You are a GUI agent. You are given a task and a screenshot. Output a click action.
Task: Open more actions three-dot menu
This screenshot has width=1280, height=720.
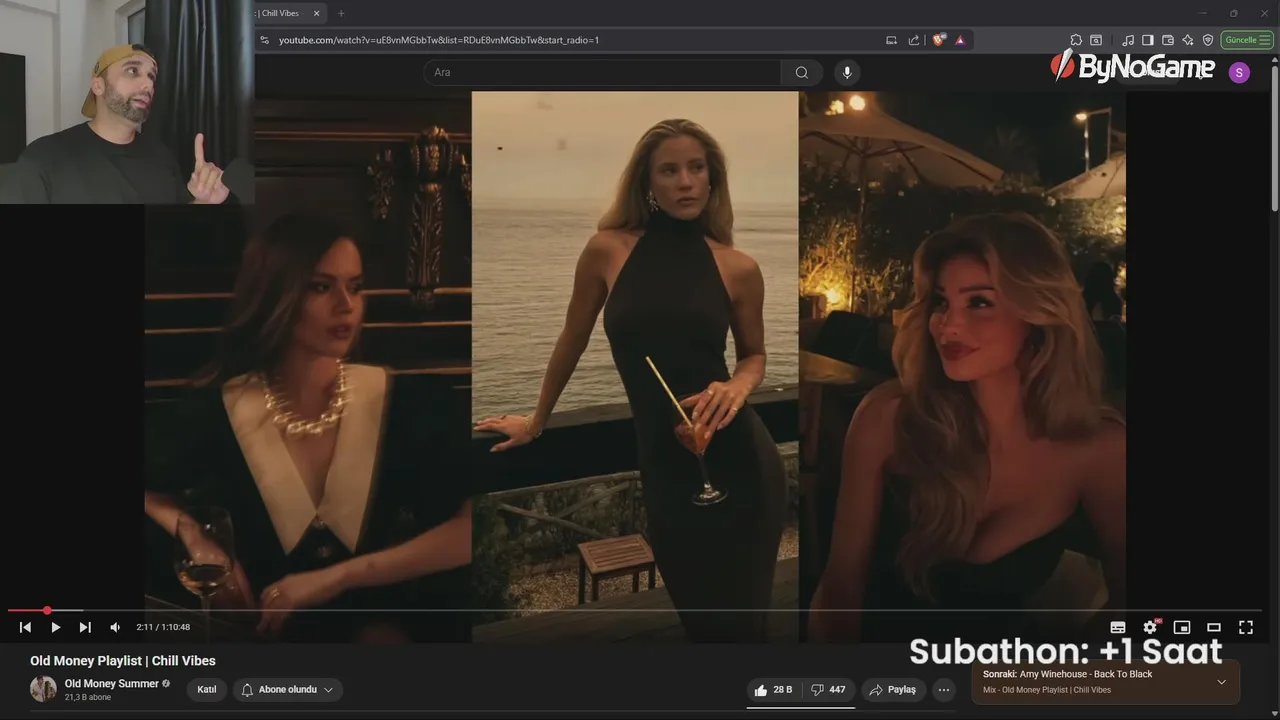pos(944,690)
